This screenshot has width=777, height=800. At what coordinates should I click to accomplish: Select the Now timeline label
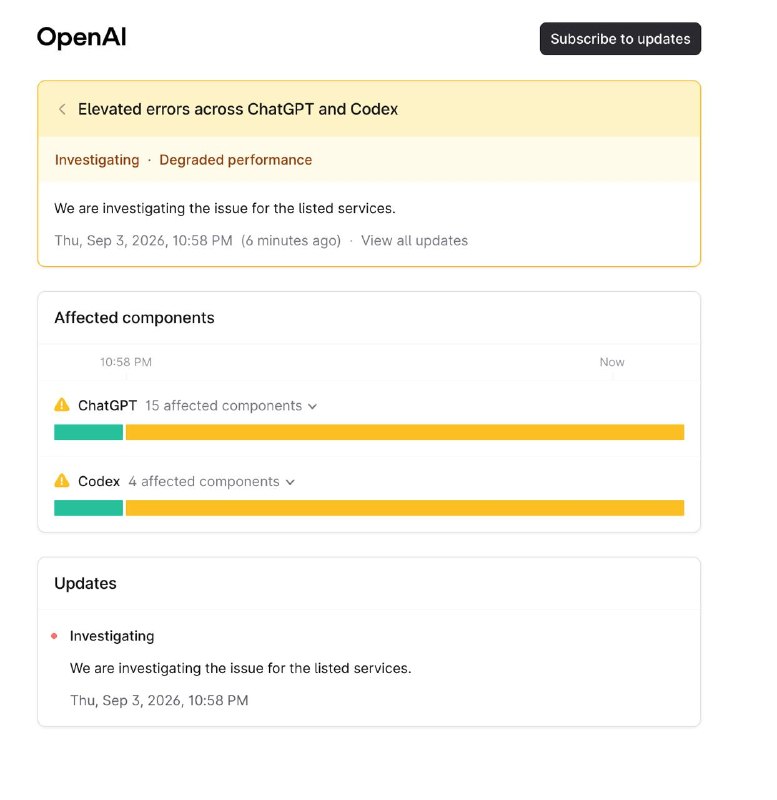point(612,362)
